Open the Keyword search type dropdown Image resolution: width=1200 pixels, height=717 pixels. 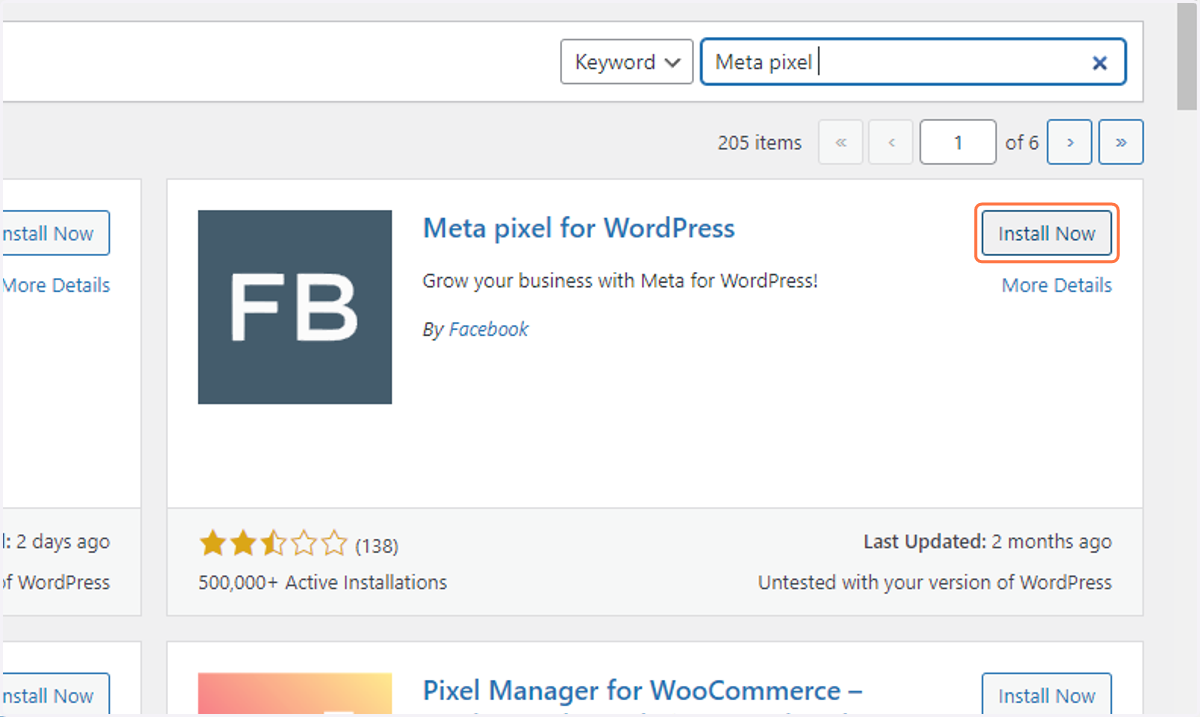pos(627,62)
